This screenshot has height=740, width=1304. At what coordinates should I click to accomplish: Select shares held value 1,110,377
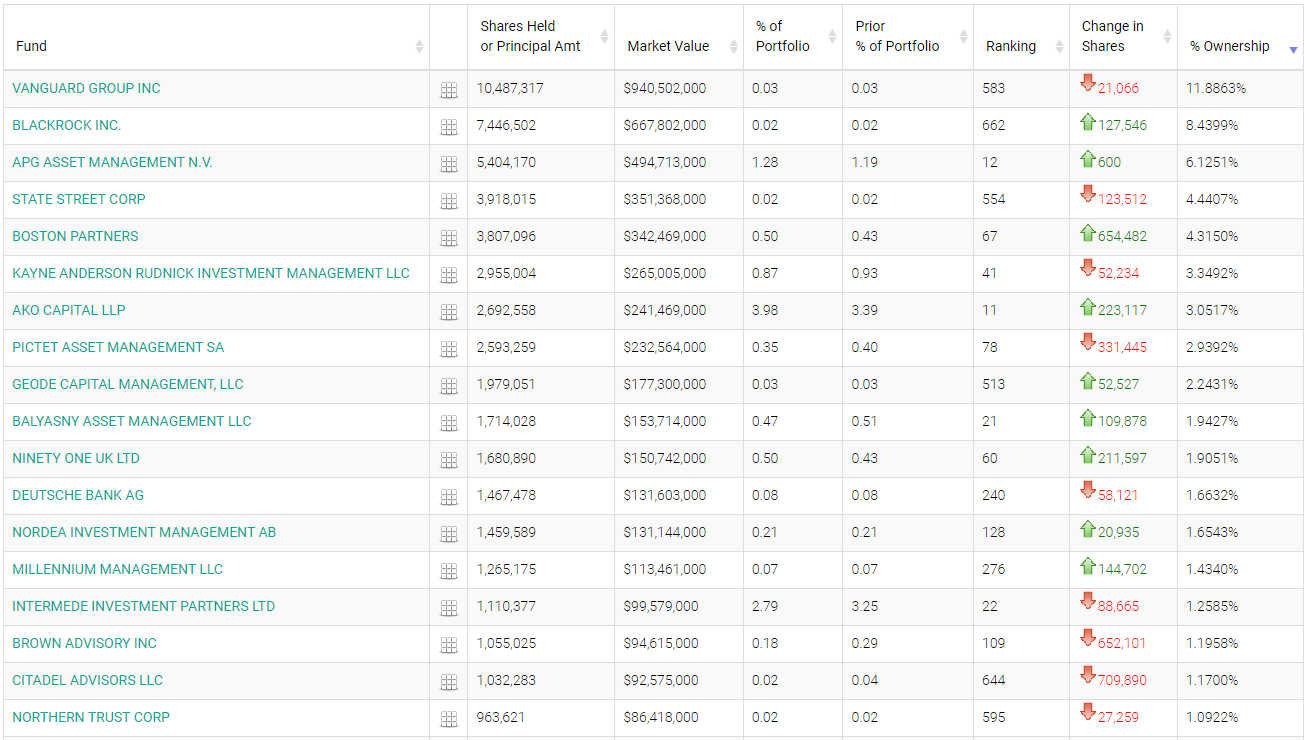click(x=506, y=606)
